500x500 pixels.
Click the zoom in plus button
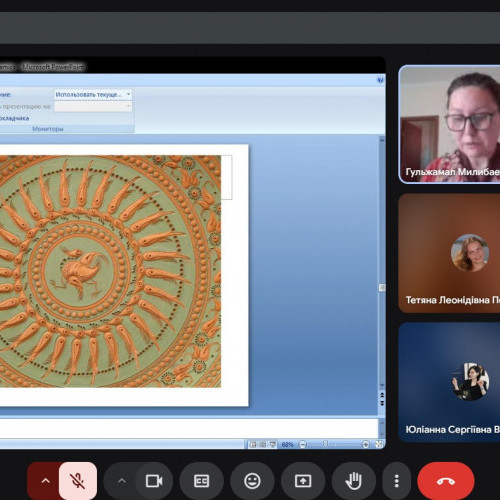(366, 444)
